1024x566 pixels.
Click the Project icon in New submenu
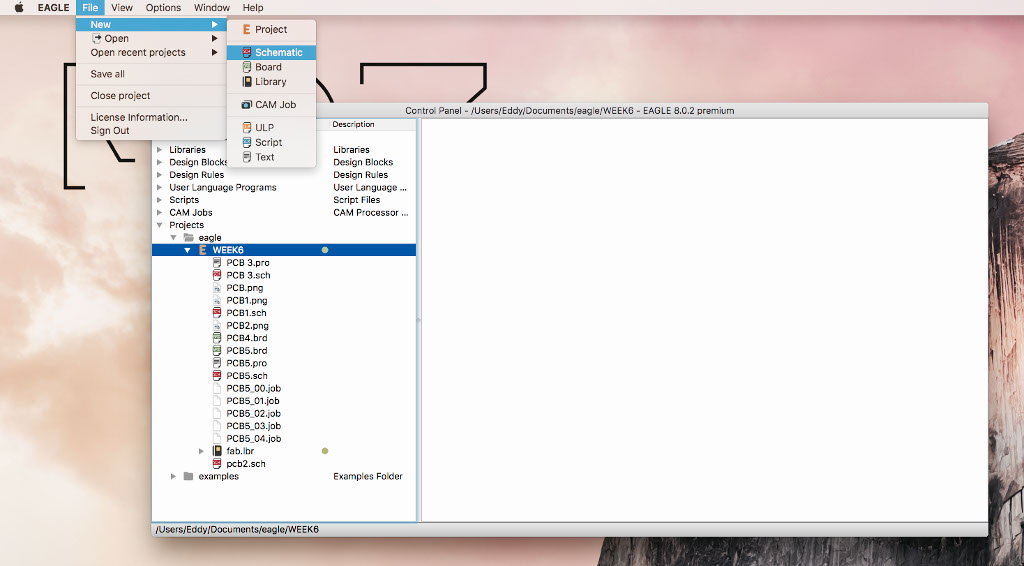[247, 29]
